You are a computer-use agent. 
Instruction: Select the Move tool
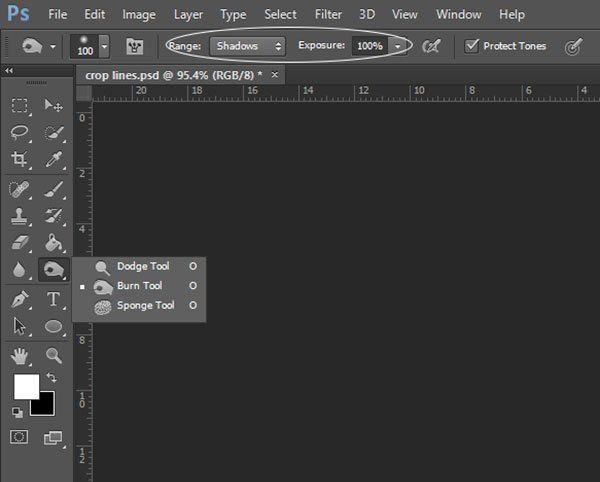pyautogui.click(x=53, y=105)
